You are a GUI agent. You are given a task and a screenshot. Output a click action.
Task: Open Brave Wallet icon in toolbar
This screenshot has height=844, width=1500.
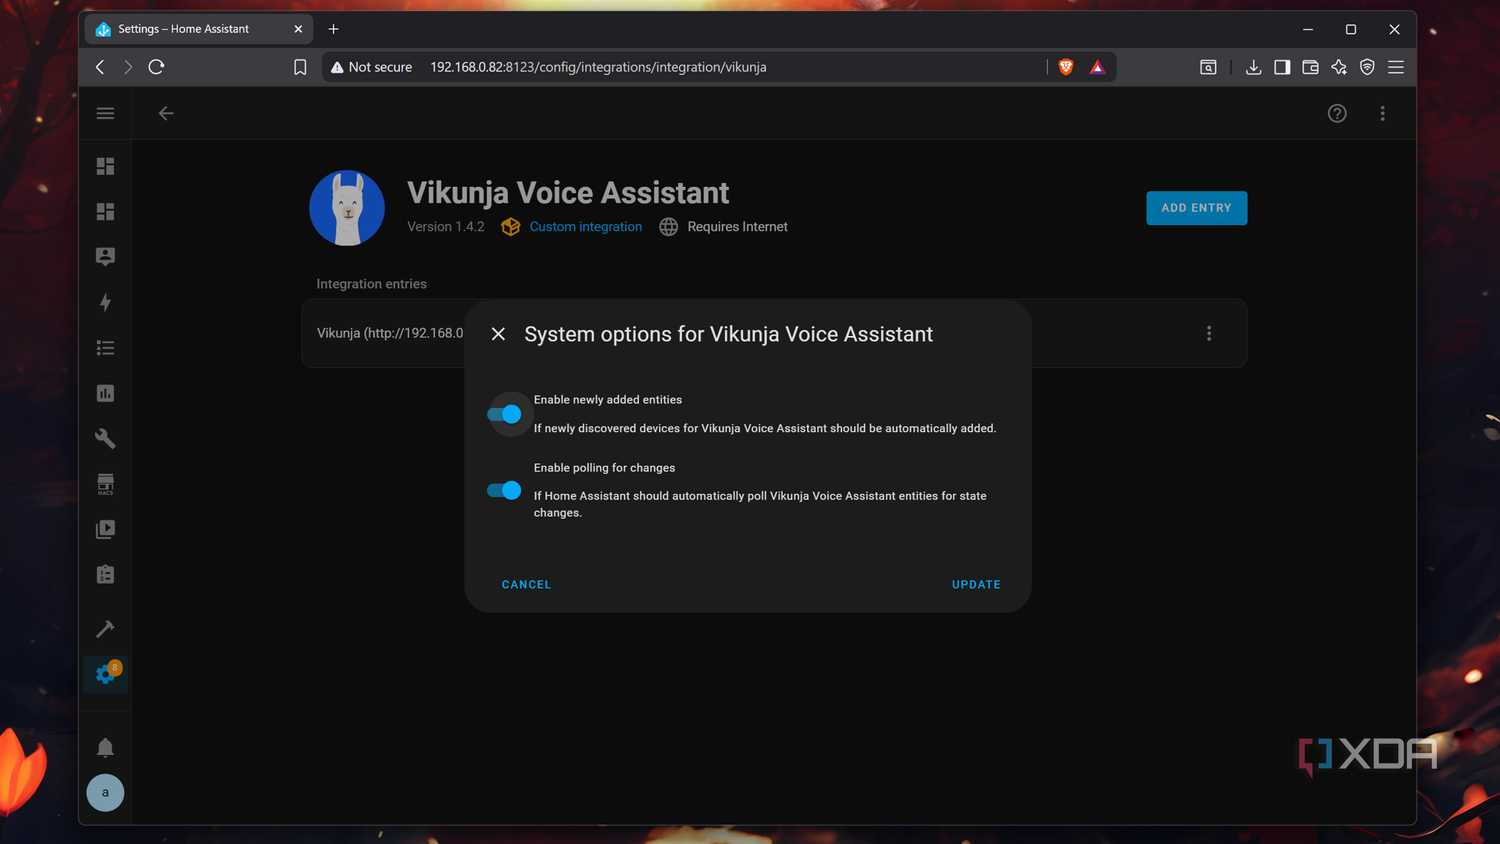point(1310,67)
